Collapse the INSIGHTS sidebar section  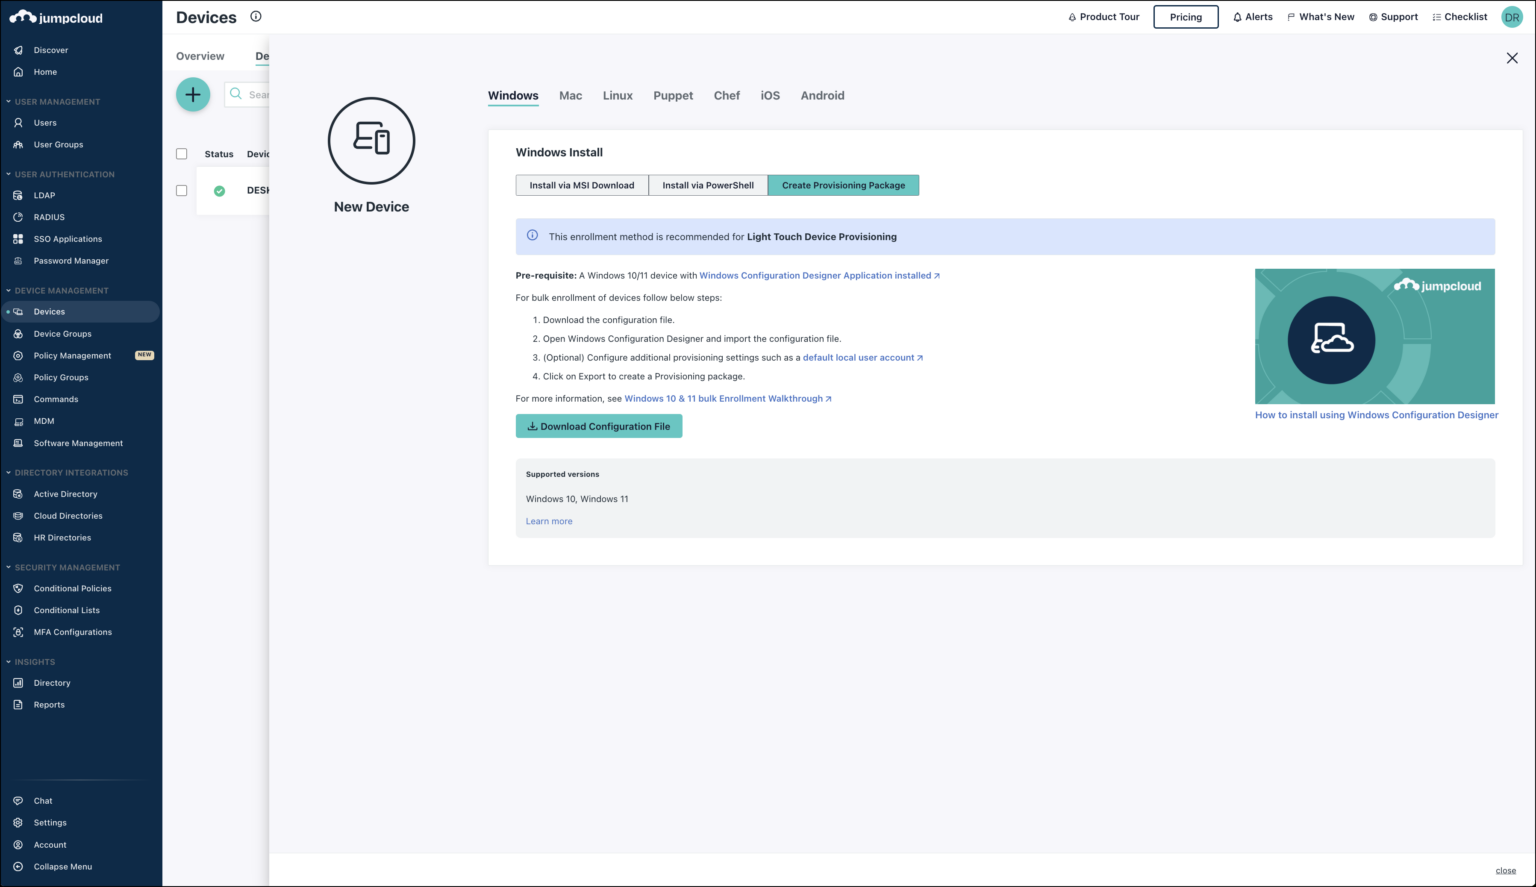tap(9, 661)
